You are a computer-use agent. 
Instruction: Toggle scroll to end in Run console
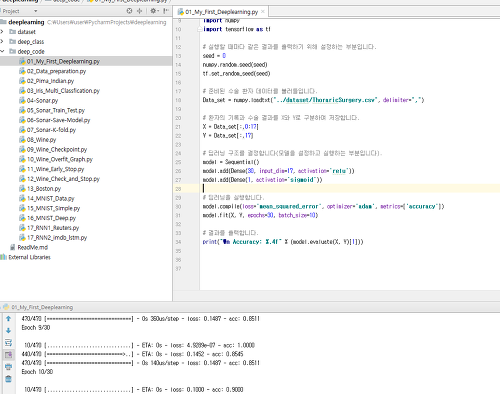pos(9,354)
